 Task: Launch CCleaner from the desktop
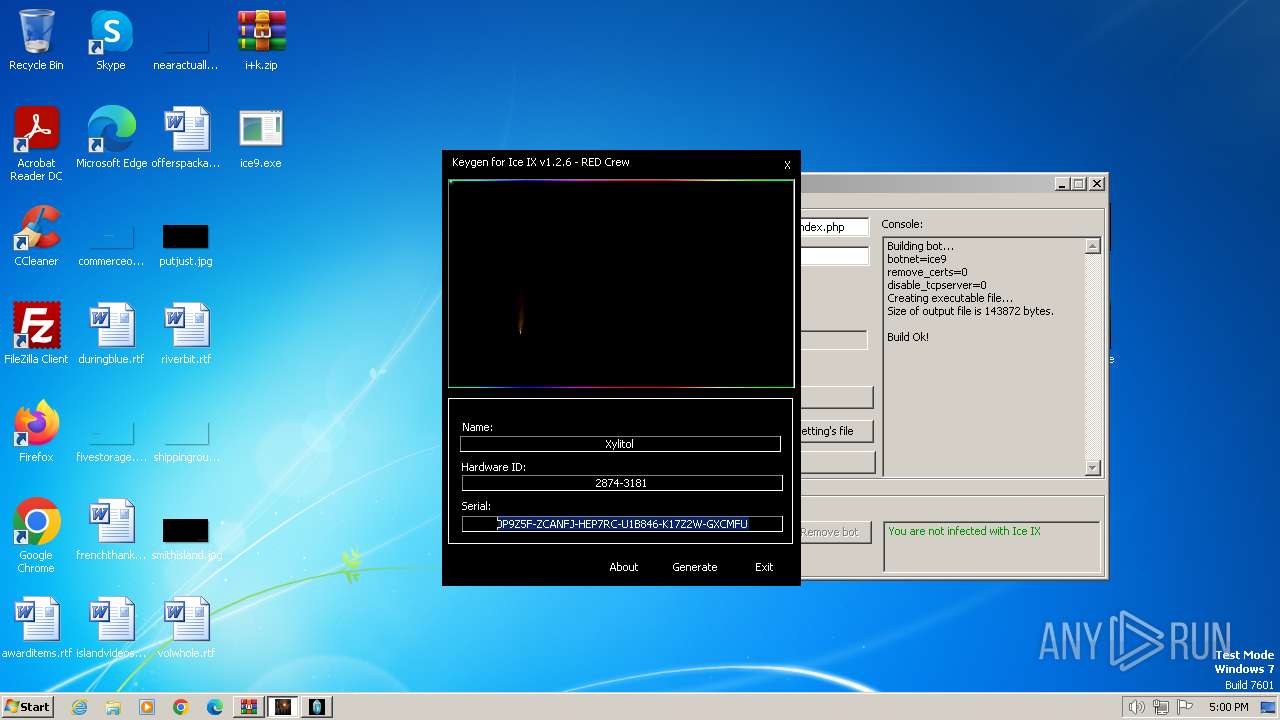(x=36, y=236)
